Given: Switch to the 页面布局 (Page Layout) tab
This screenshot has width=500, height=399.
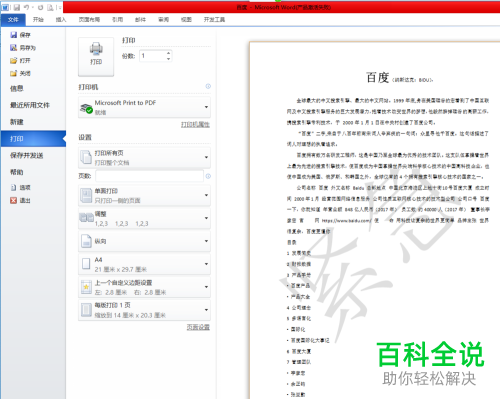Looking at the screenshot, I should pyautogui.click(x=89, y=20).
